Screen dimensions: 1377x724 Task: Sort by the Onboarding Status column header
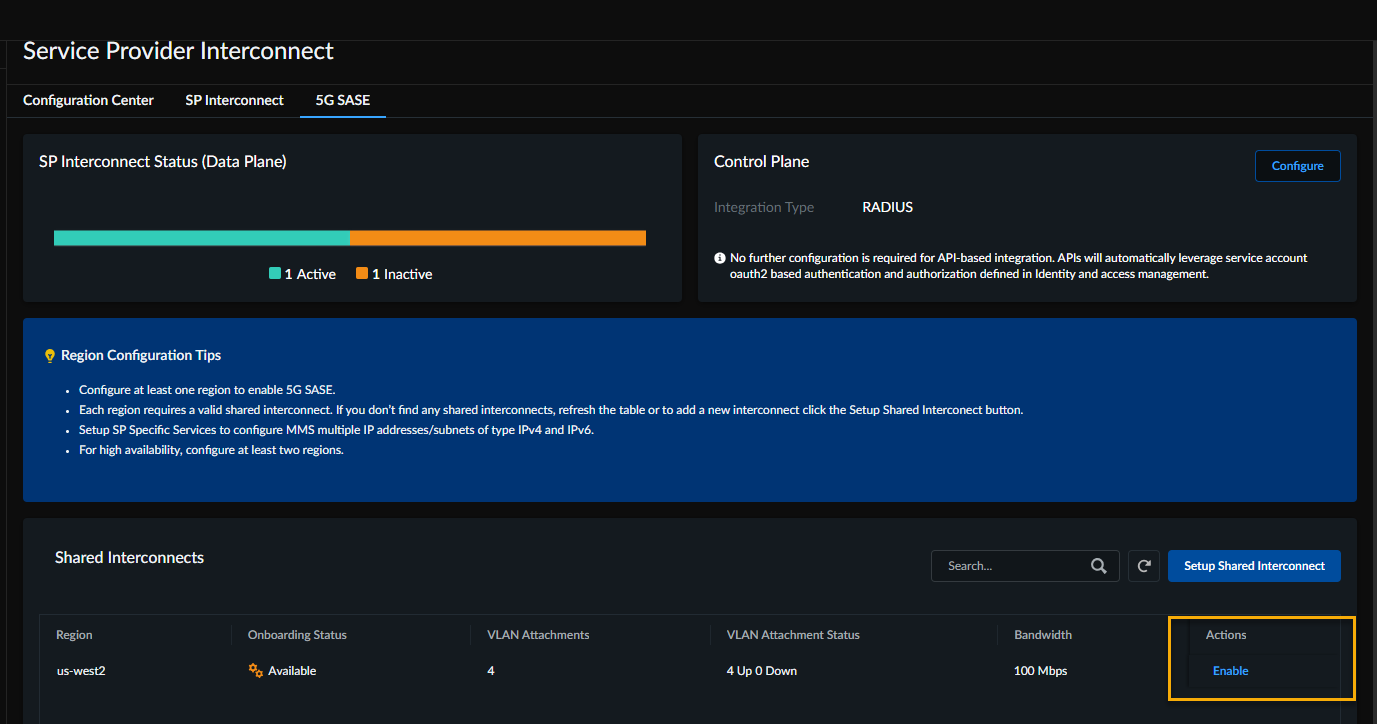297,635
